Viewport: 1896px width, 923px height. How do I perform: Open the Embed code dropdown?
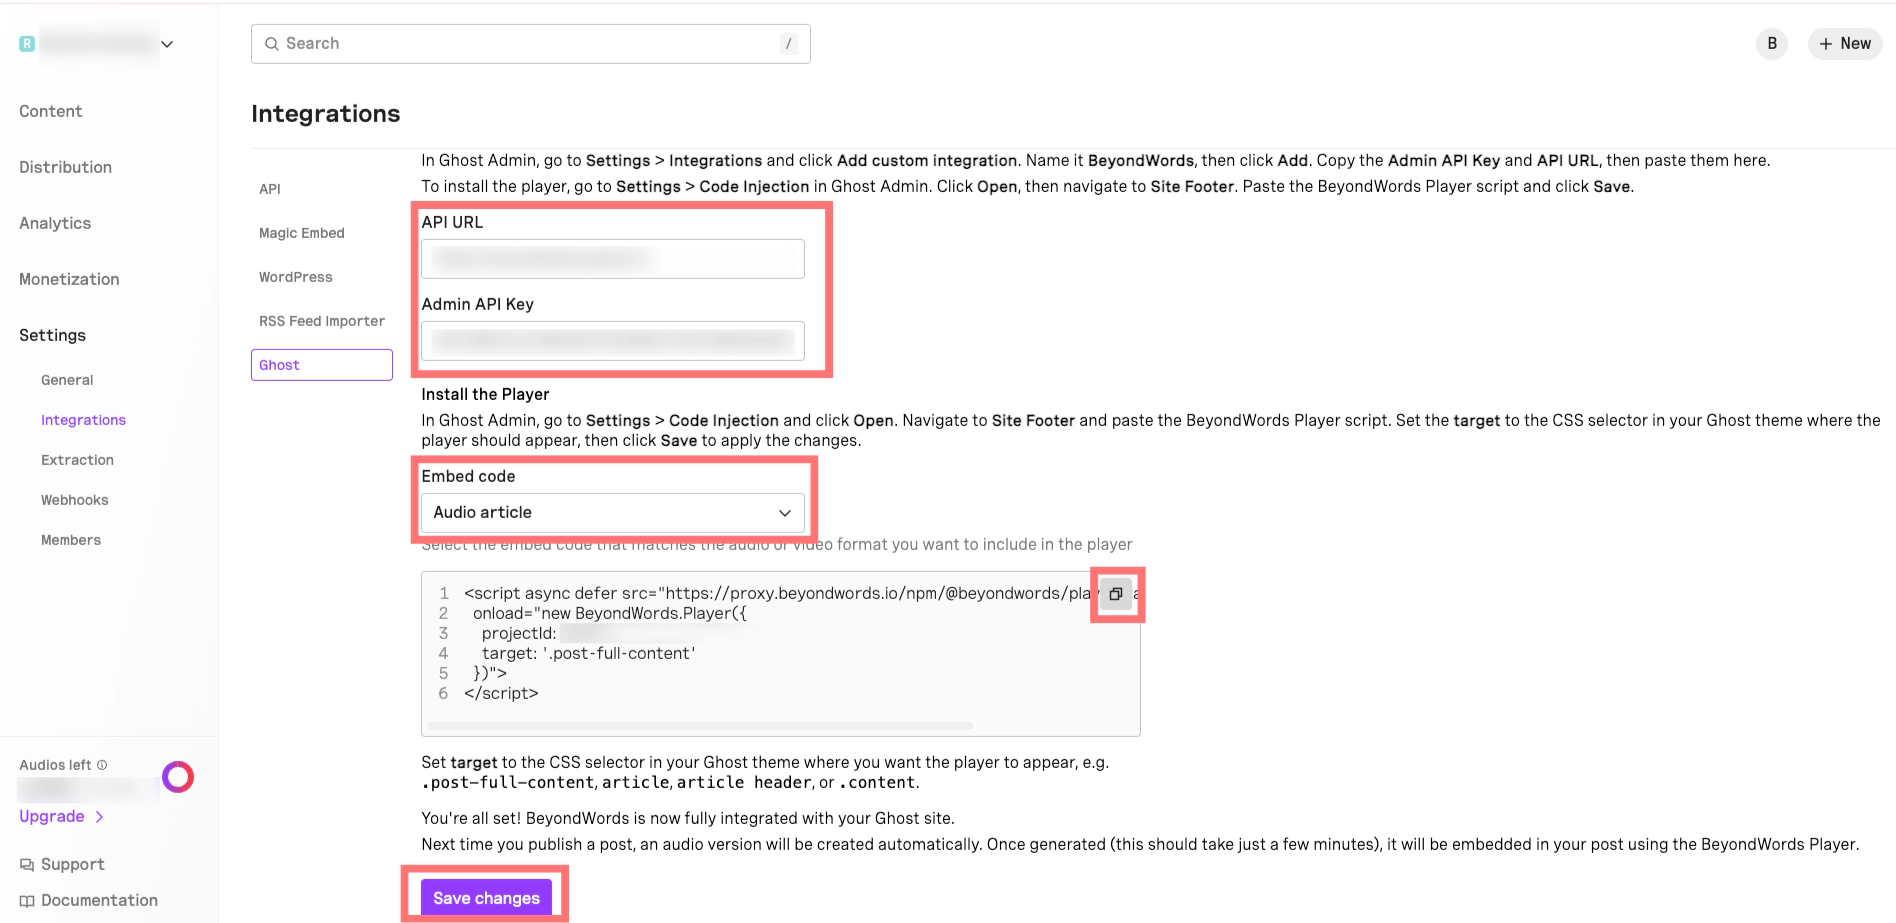coord(613,513)
